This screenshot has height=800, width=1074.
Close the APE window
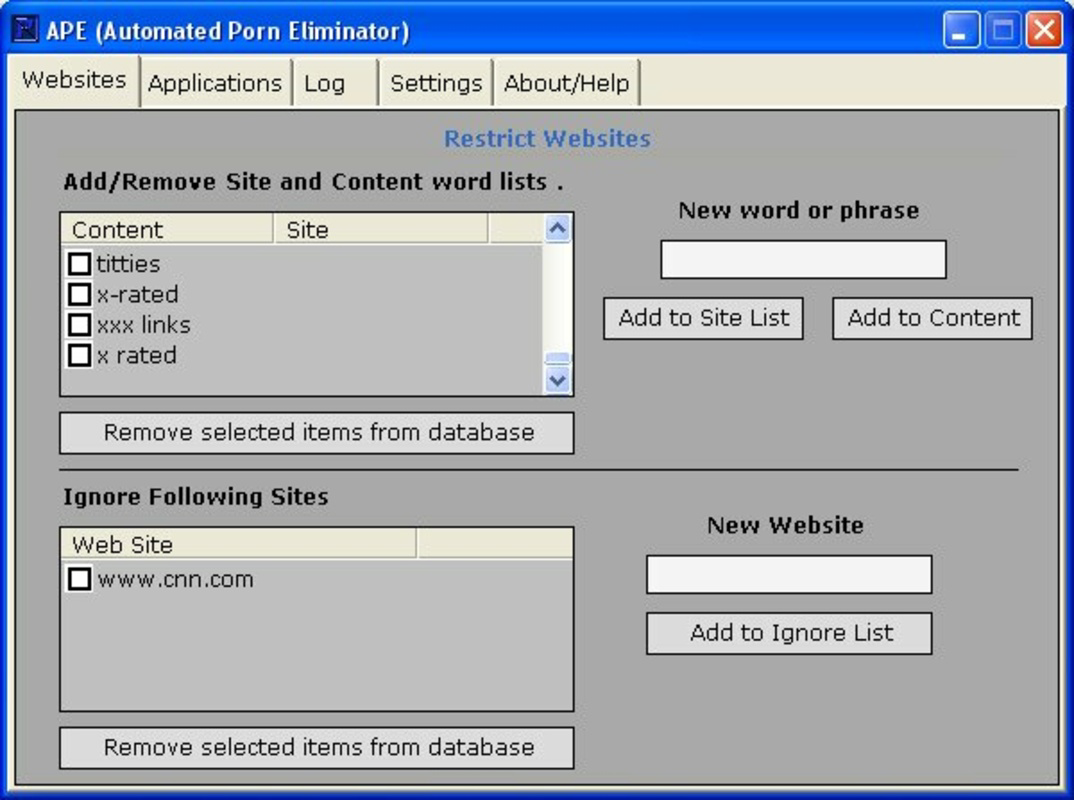click(x=1044, y=30)
